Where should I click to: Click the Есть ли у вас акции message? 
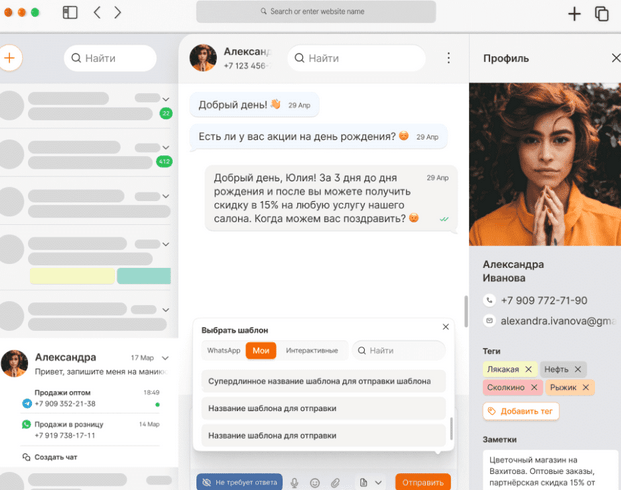(x=318, y=136)
